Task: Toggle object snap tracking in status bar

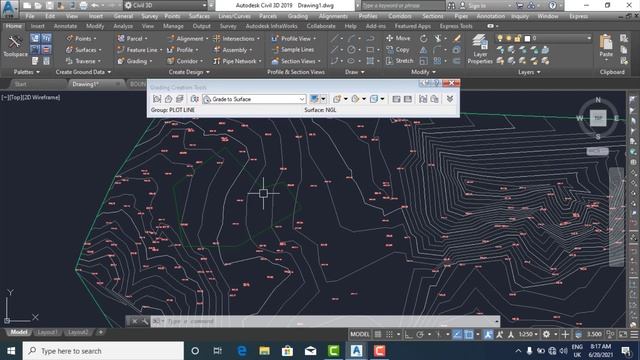Action: pos(457,334)
